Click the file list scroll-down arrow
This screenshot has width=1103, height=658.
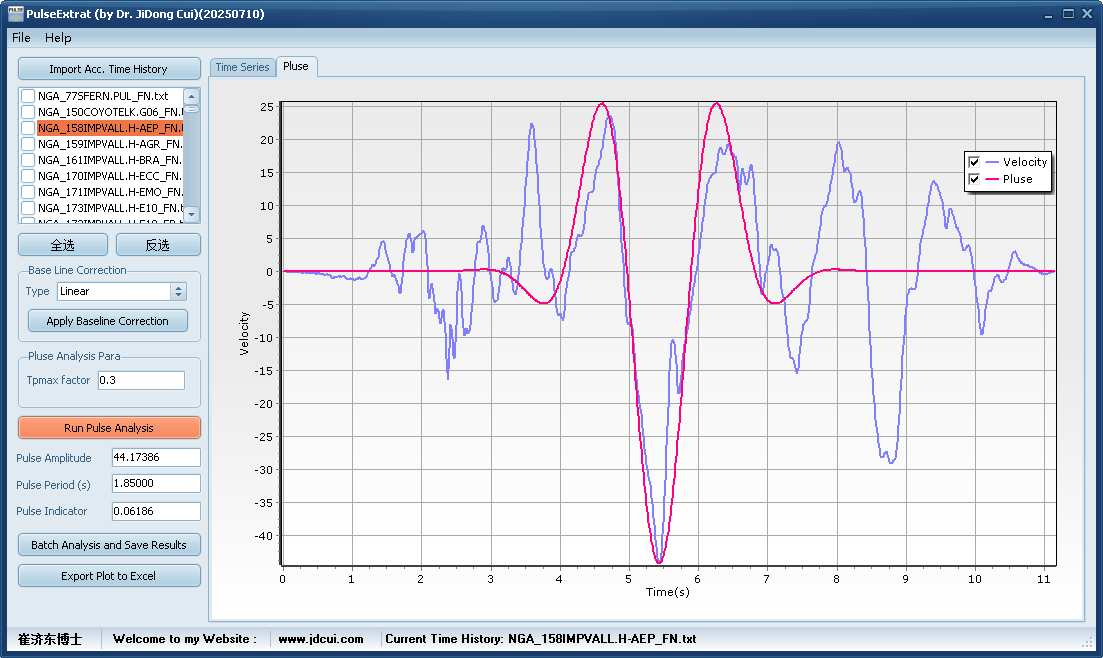point(192,214)
